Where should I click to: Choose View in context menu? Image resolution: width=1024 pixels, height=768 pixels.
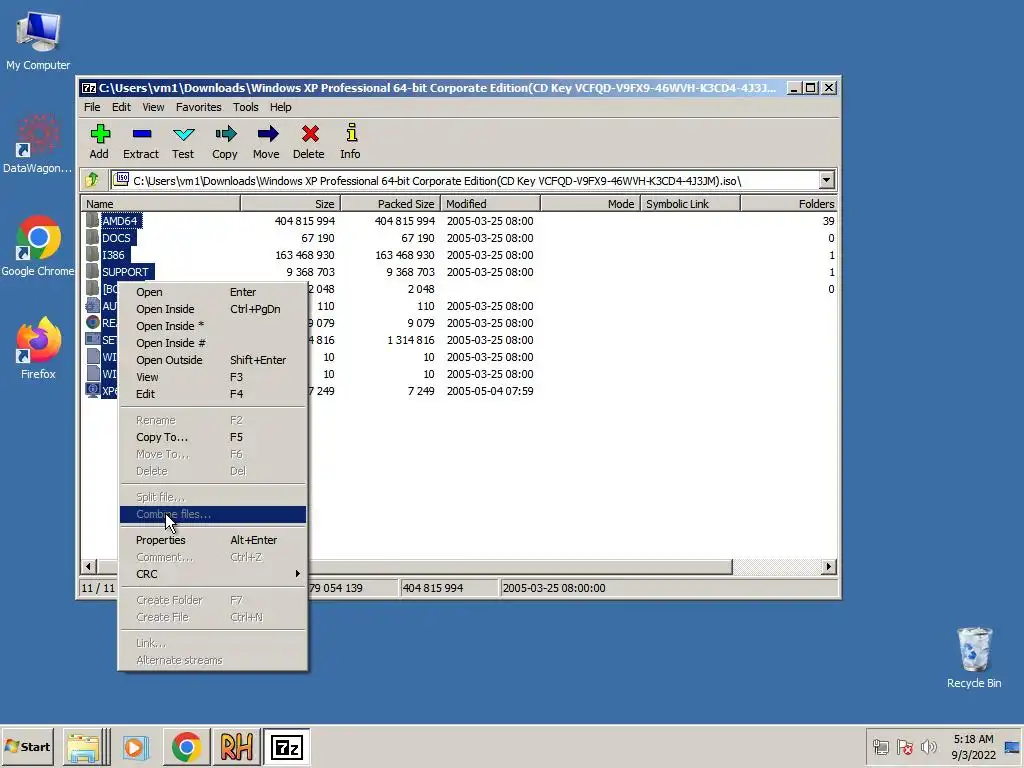(x=213, y=377)
